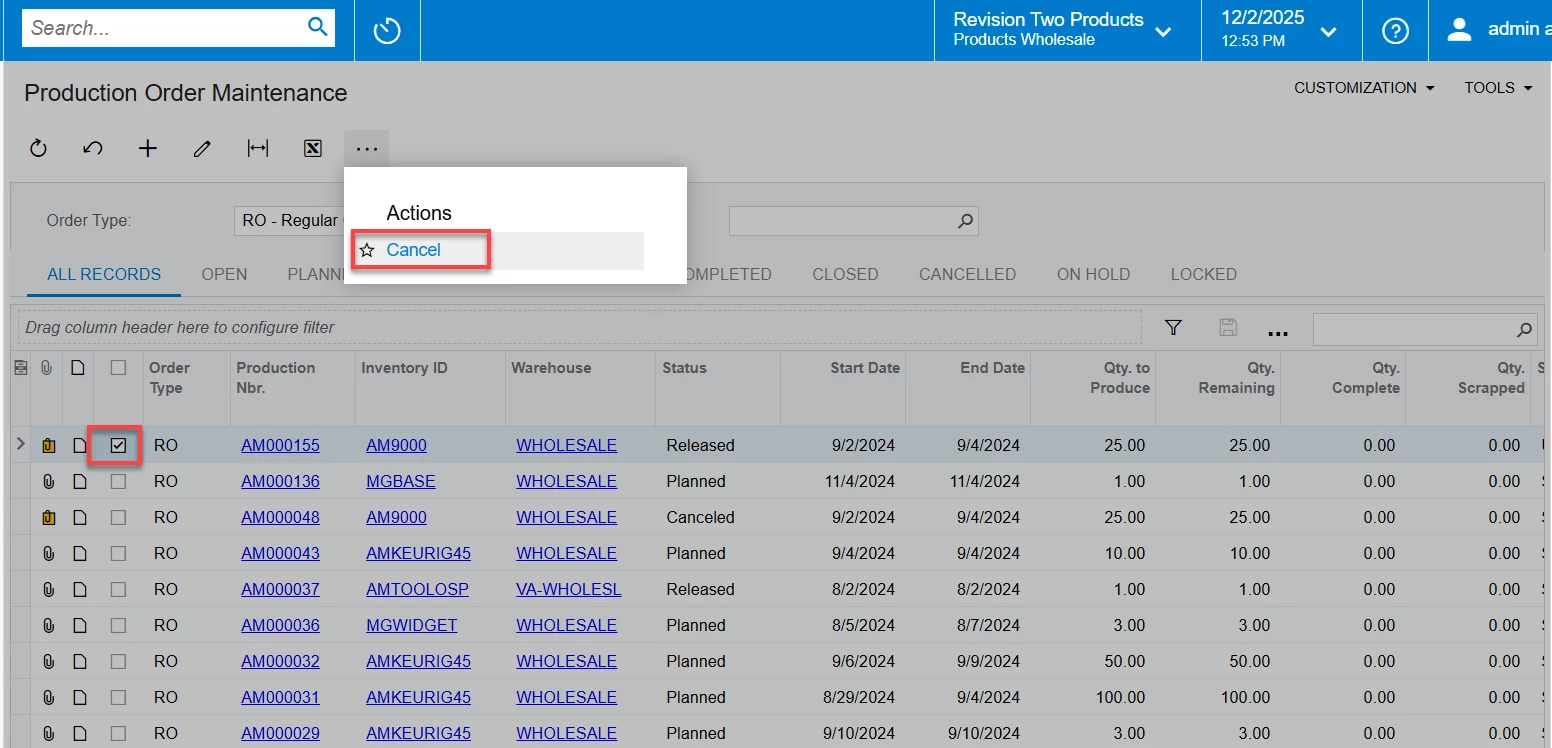Switch to the ON HOLD tab
This screenshot has width=1552, height=748.
1093,274
